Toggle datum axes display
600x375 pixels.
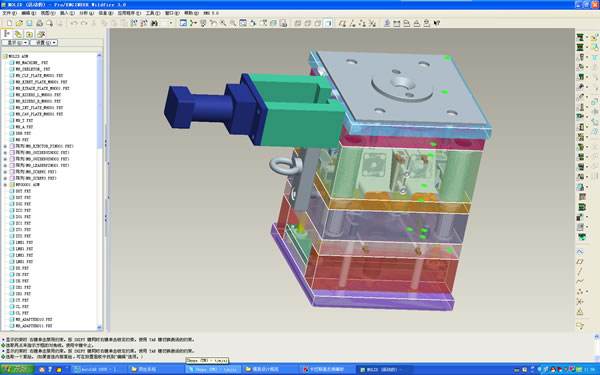click(352, 23)
